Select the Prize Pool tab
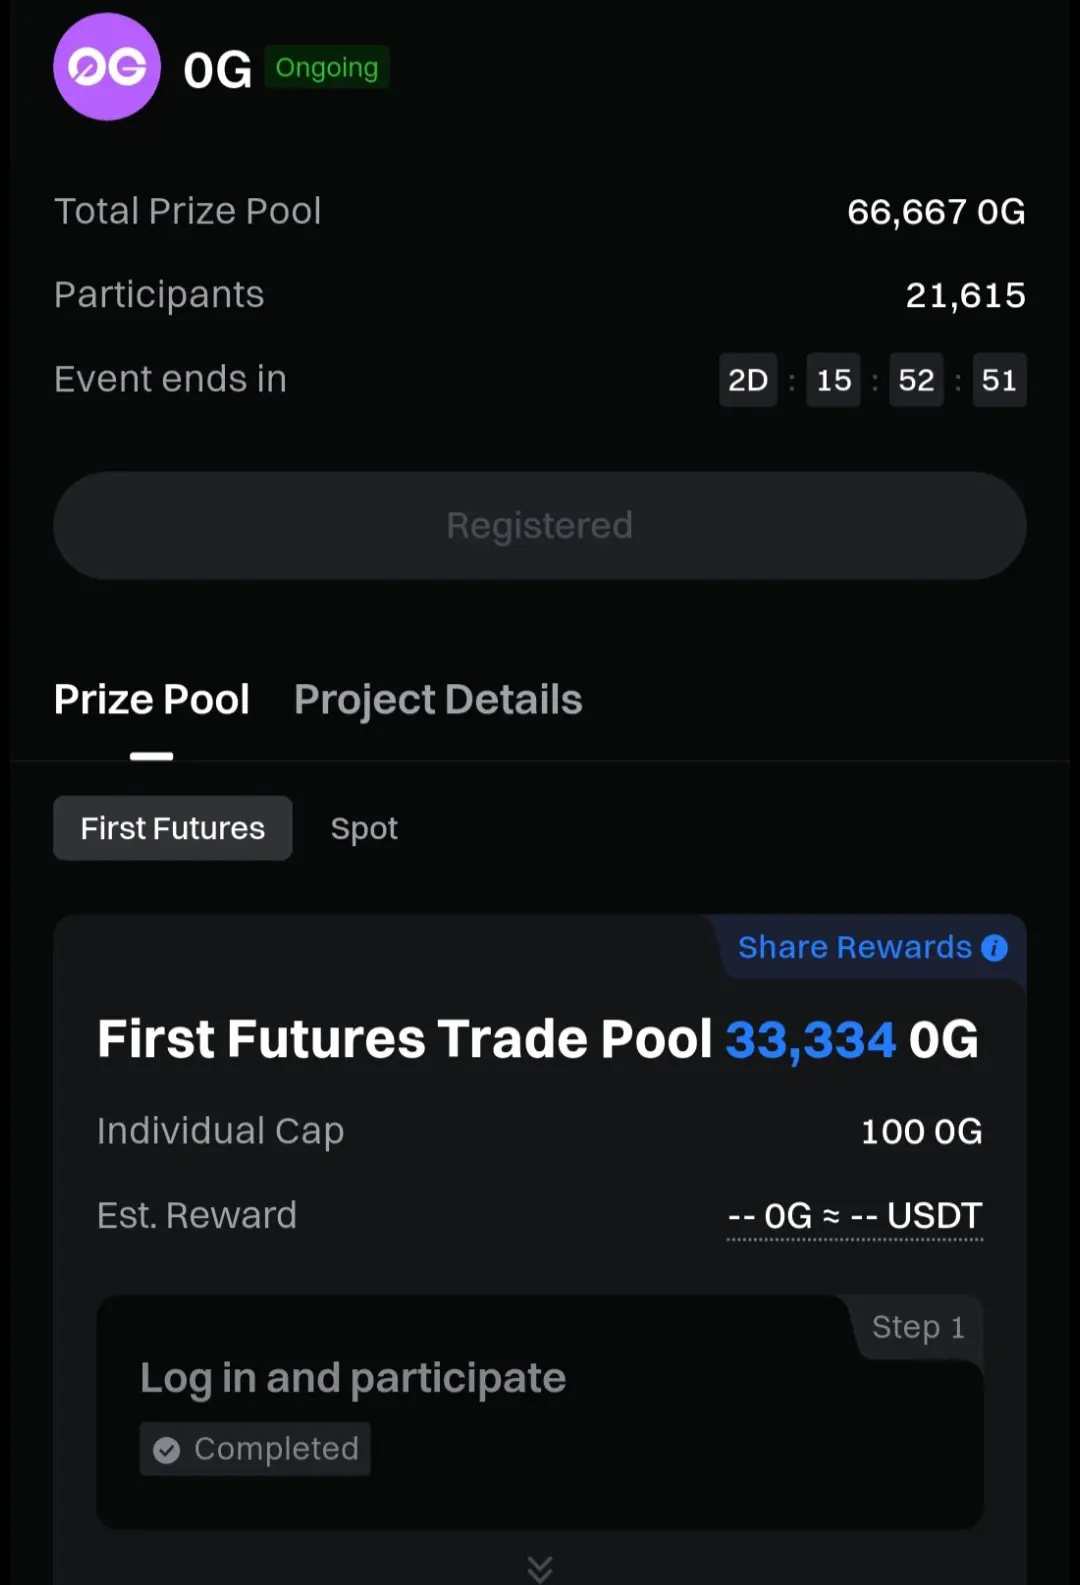Image resolution: width=1080 pixels, height=1585 pixels. tap(152, 700)
